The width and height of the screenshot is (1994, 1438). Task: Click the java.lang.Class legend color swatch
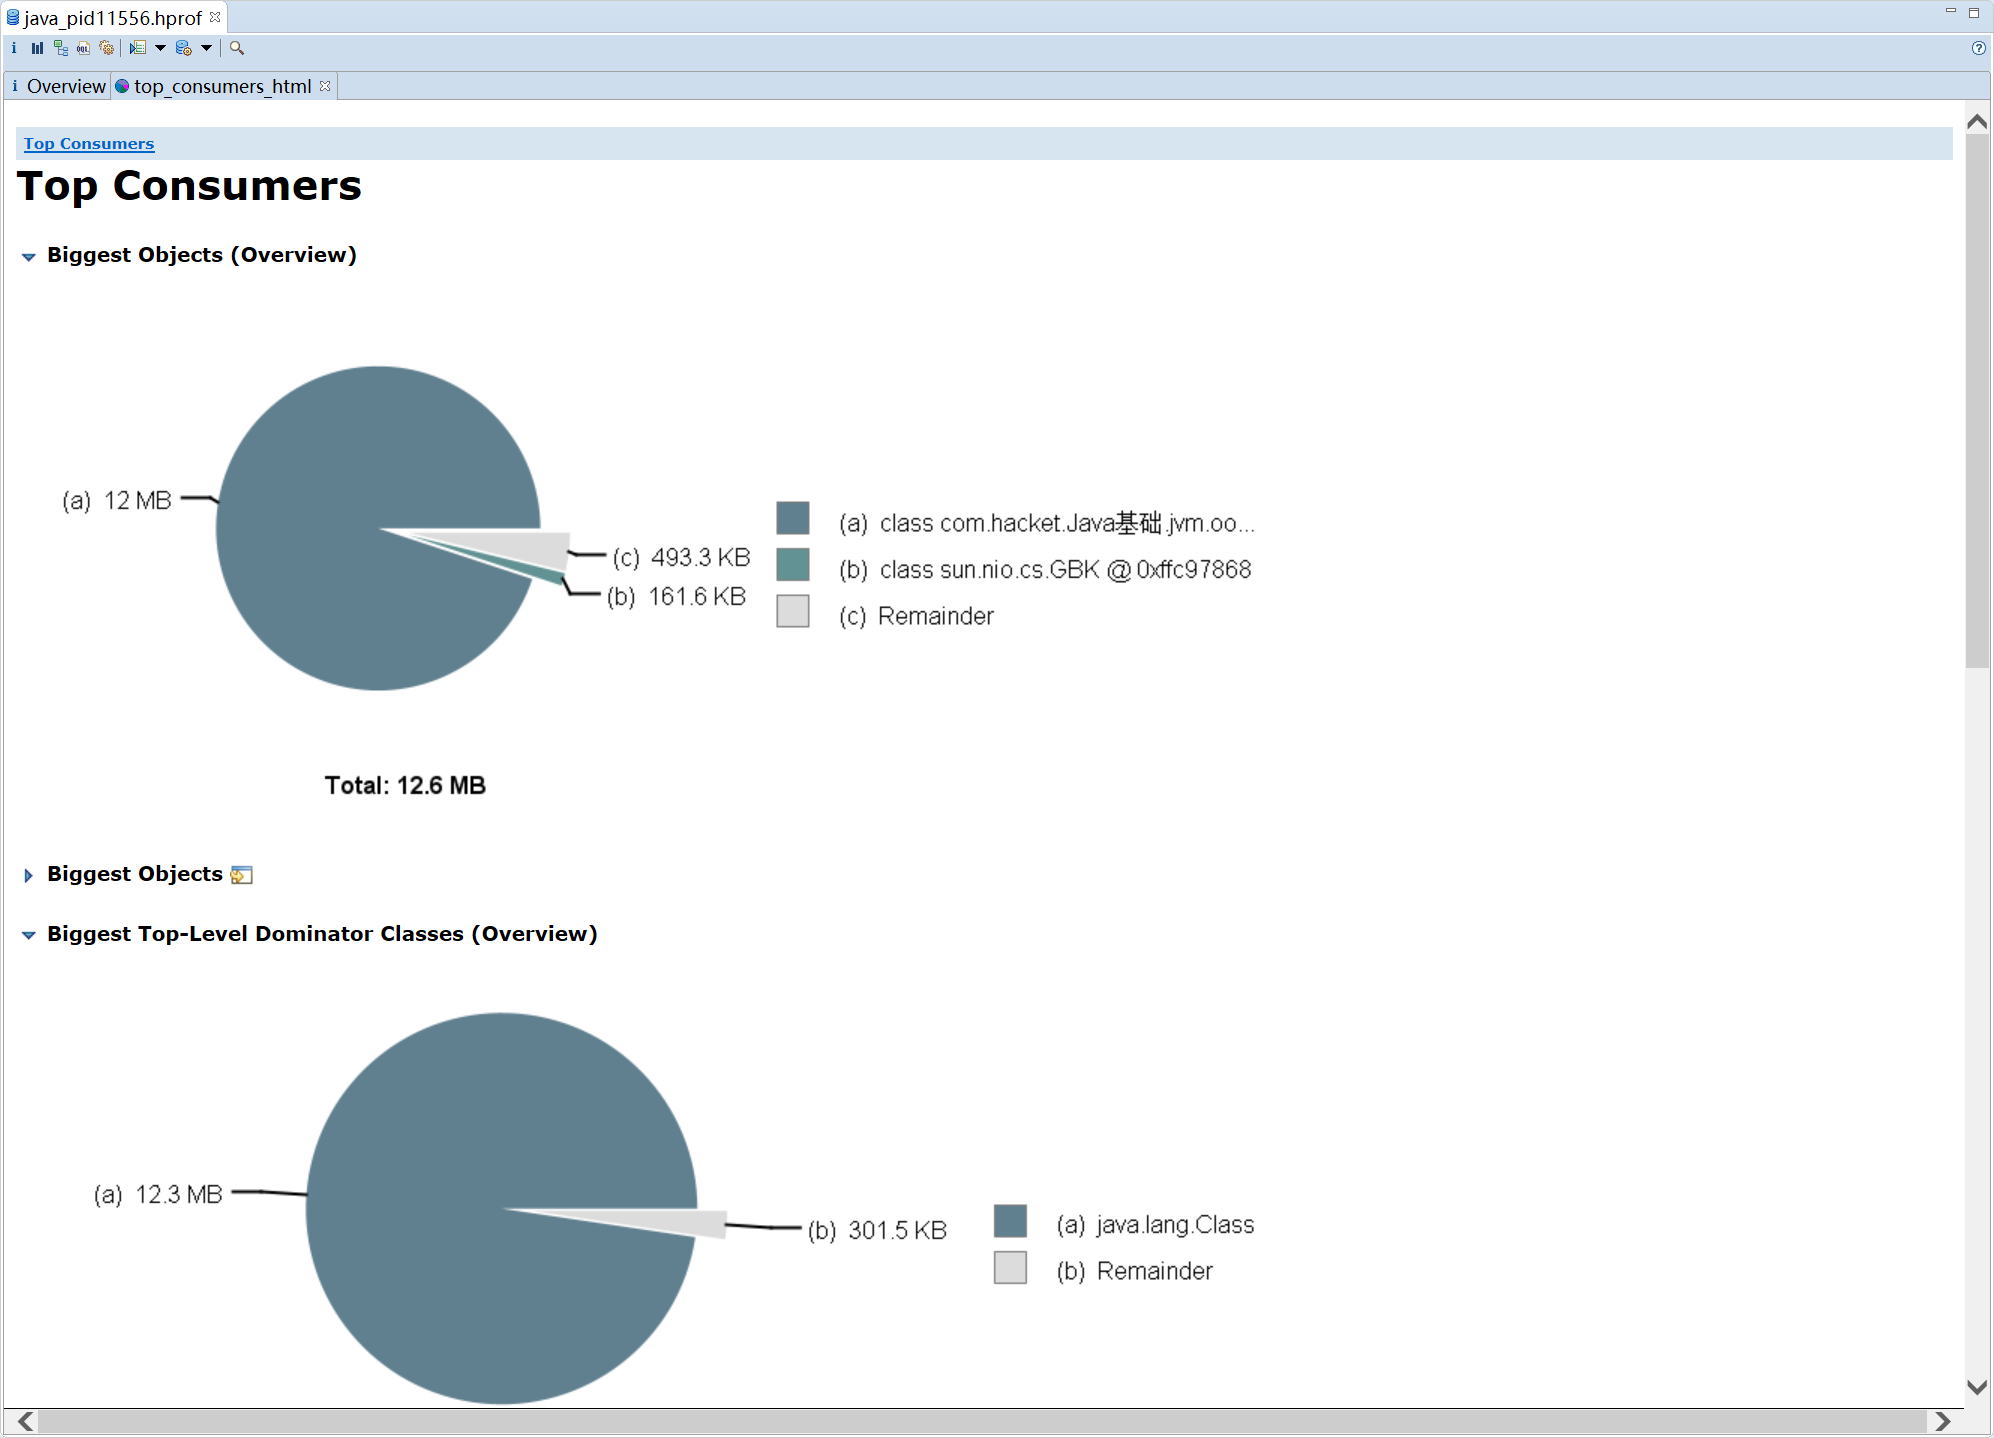coord(1010,1221)
